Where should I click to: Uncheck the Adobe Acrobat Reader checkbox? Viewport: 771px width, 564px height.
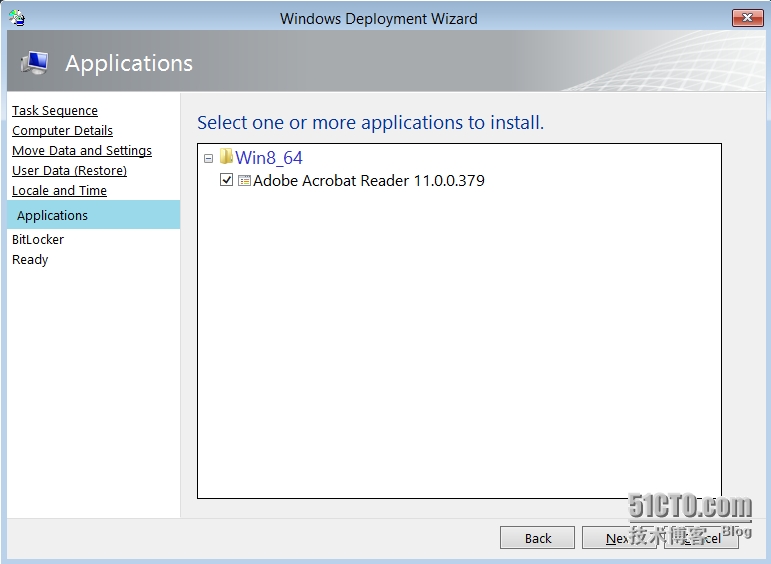click(x=226, y=180)
